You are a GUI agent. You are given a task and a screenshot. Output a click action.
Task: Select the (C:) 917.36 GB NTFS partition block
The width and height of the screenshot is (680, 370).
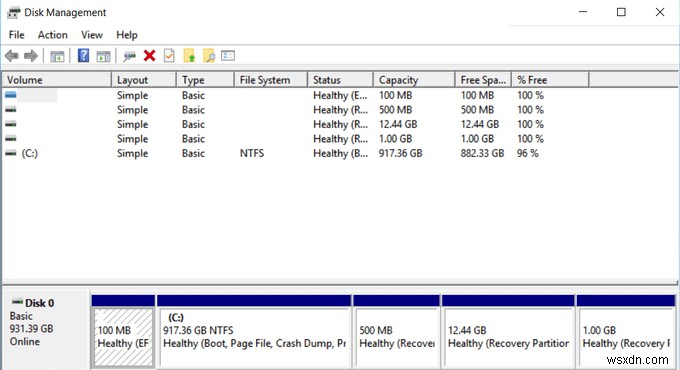[254, 332]
